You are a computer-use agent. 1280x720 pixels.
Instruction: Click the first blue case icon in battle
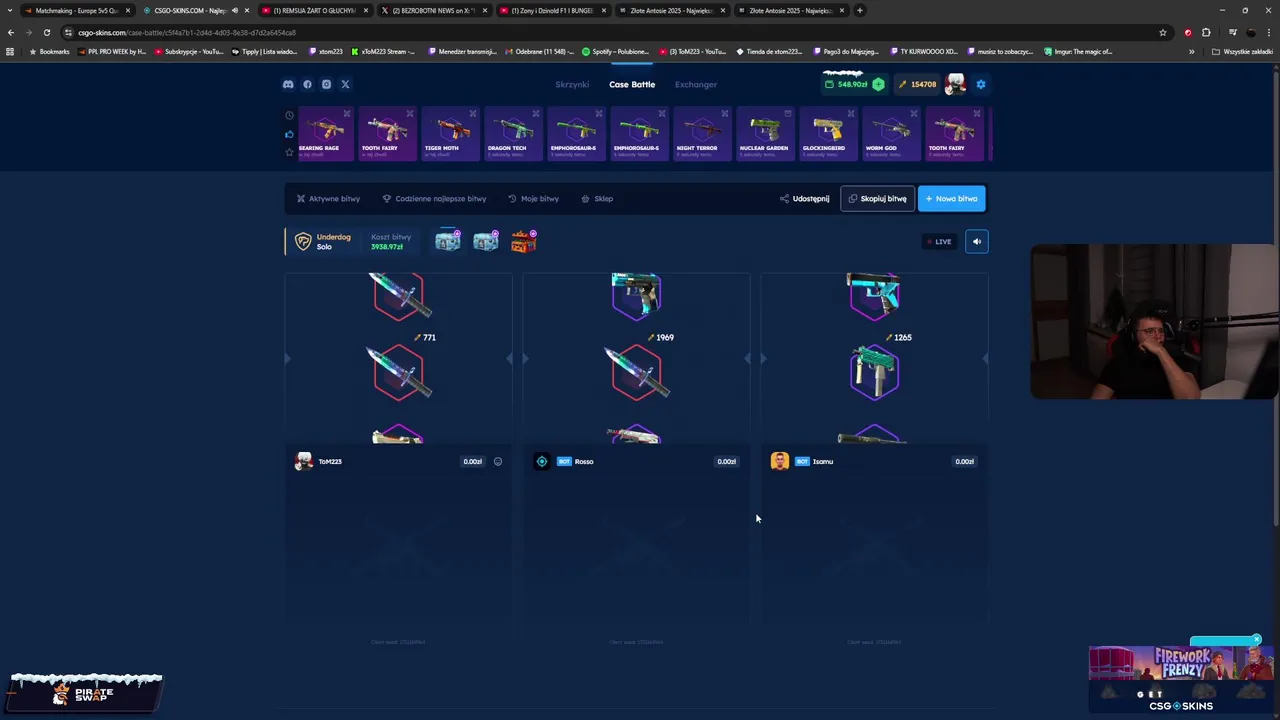[x=447, y=241]
